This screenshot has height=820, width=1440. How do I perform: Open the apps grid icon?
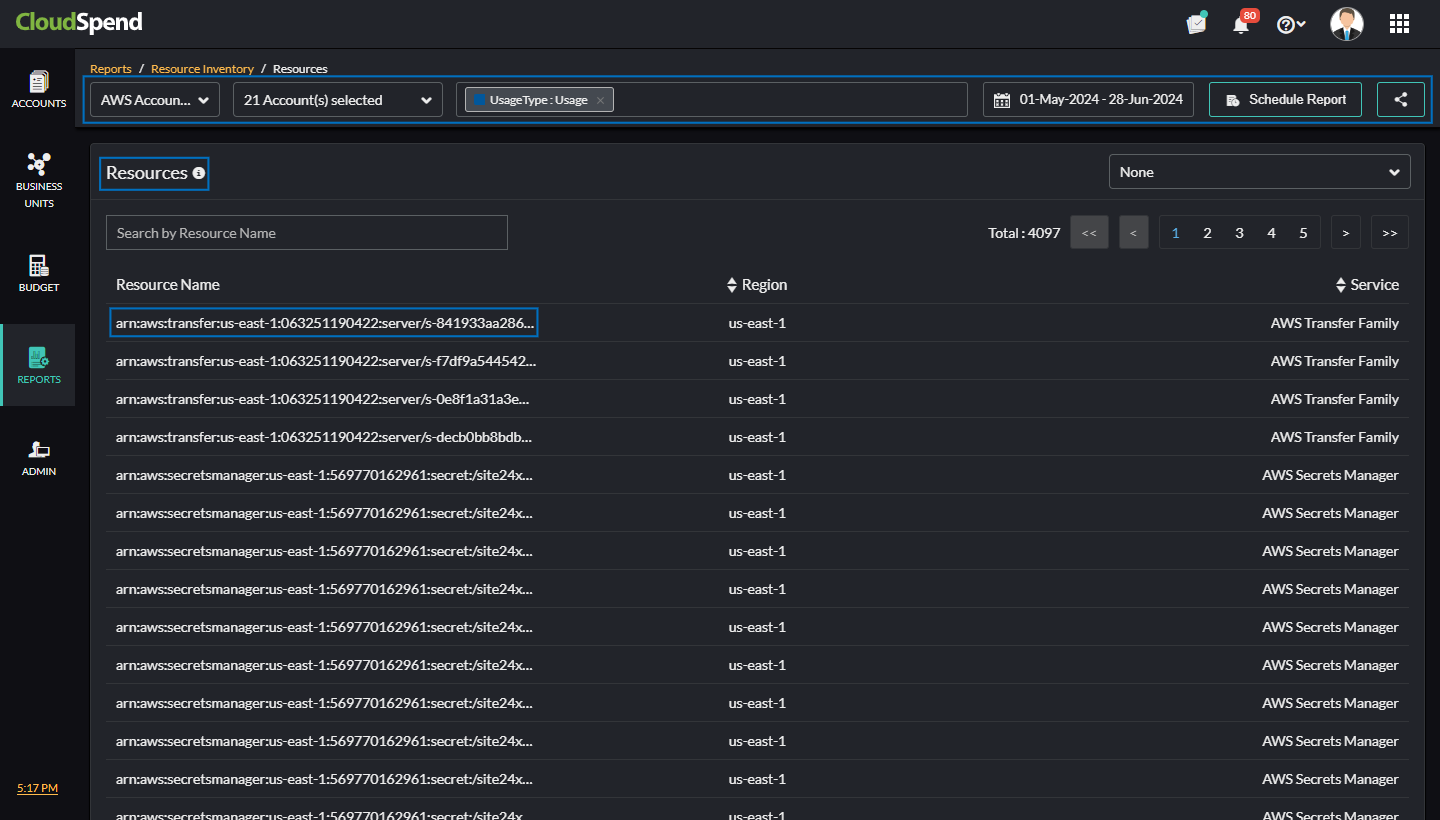(1399, 24)
